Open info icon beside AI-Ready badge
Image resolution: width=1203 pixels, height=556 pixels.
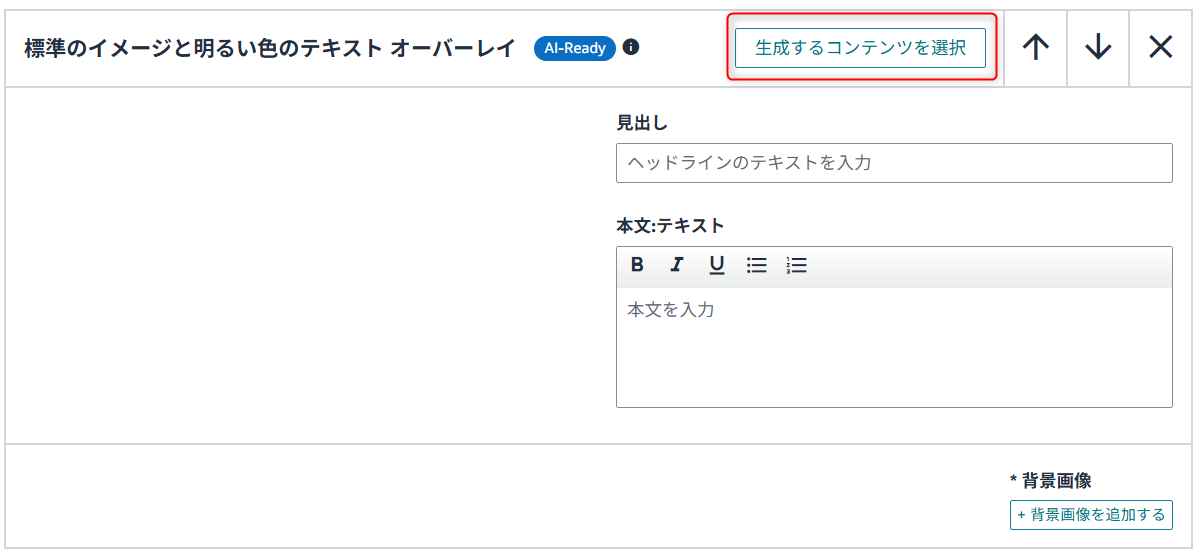[x=631, y=47]
